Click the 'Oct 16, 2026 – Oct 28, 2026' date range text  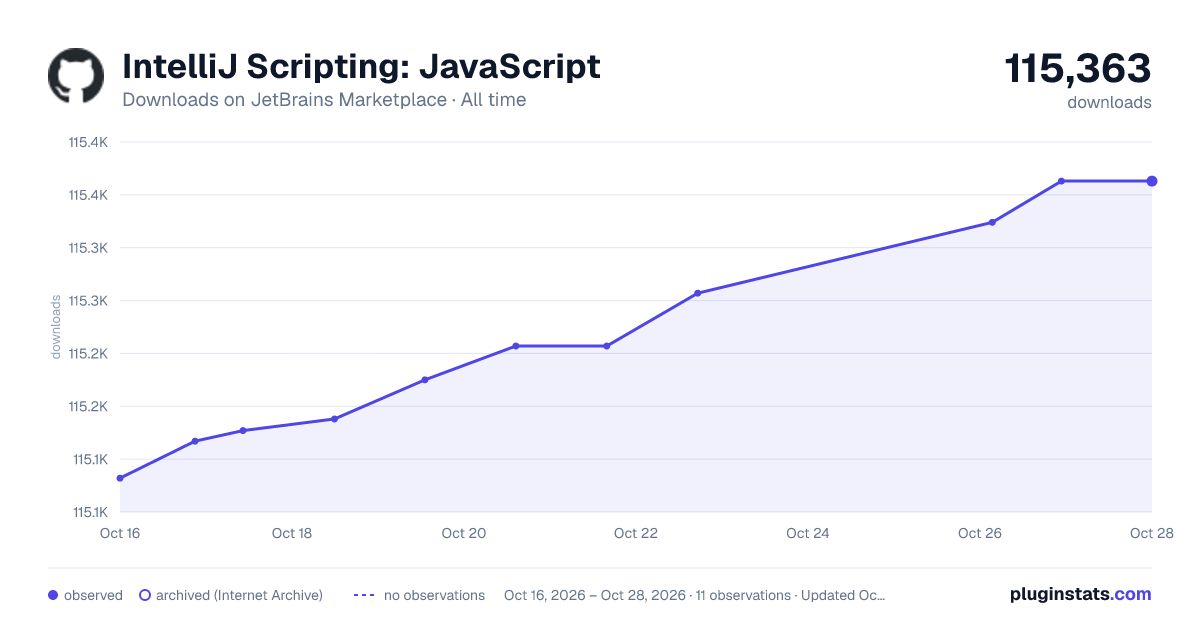[595, 595]
